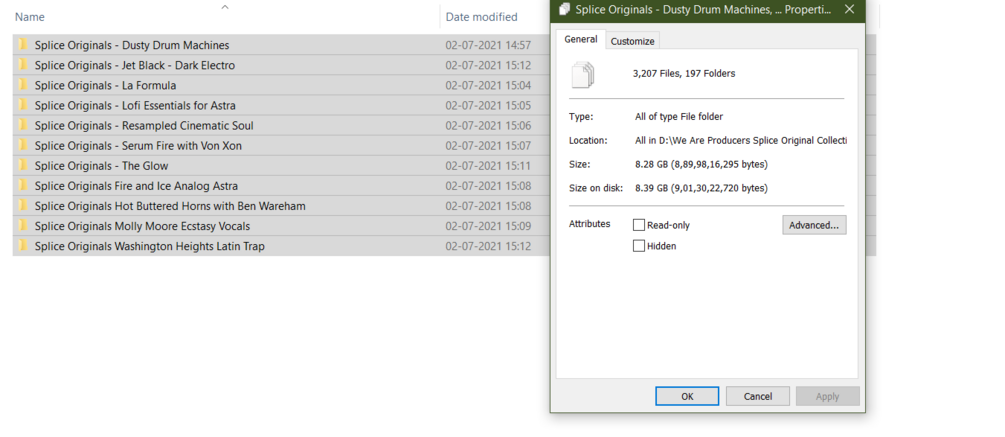Click date 02-07-2021 15:04 cell
Image resolution: width=1005 pixels, height=437 pixels.
[488, 85]
